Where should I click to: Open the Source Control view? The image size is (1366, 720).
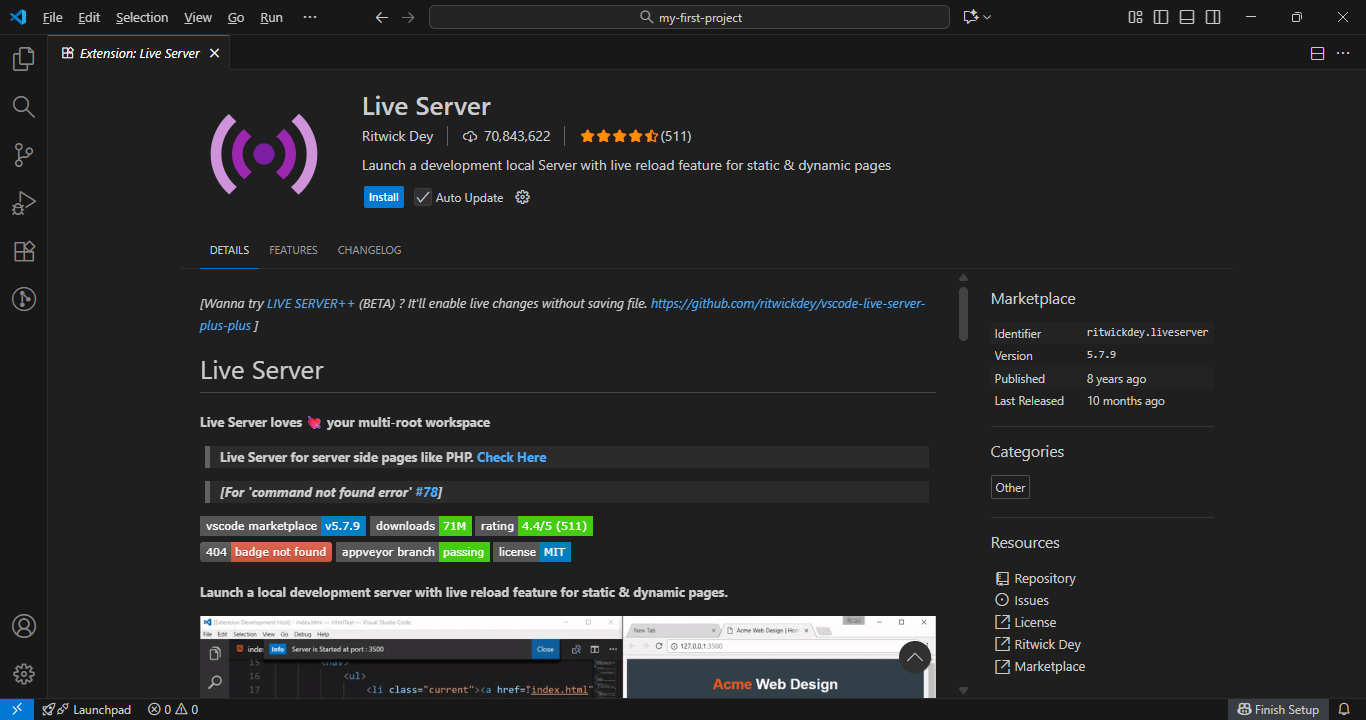[24, 155]
